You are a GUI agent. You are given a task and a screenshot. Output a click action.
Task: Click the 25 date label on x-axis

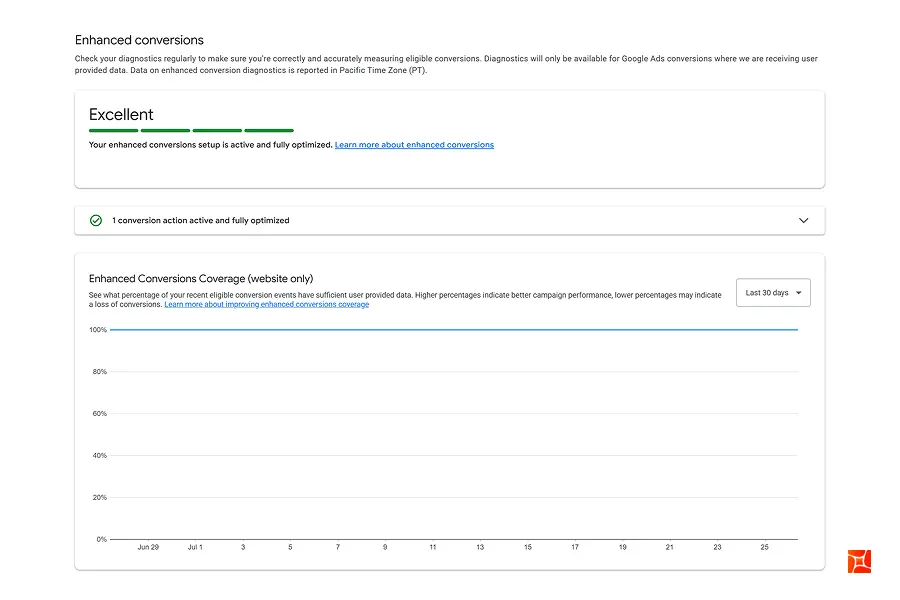tap(764, 547)
